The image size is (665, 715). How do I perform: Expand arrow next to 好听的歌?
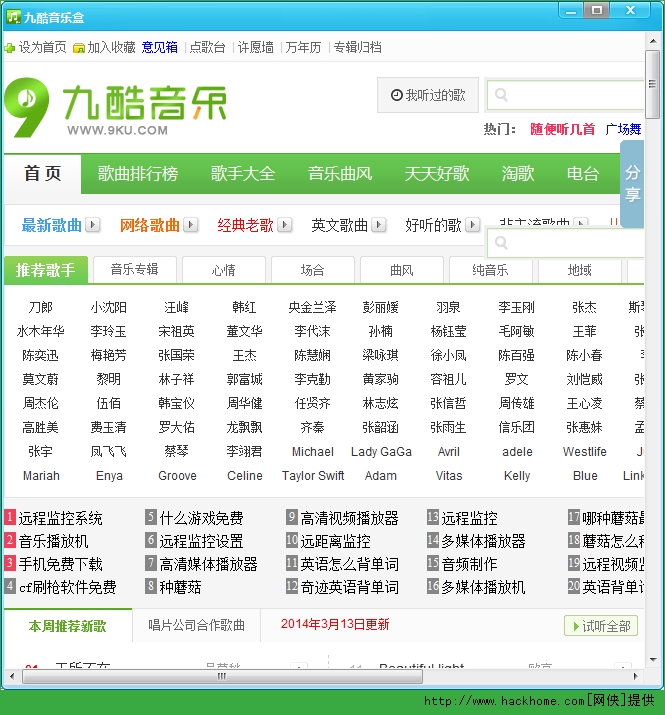(x=473, y=225)
